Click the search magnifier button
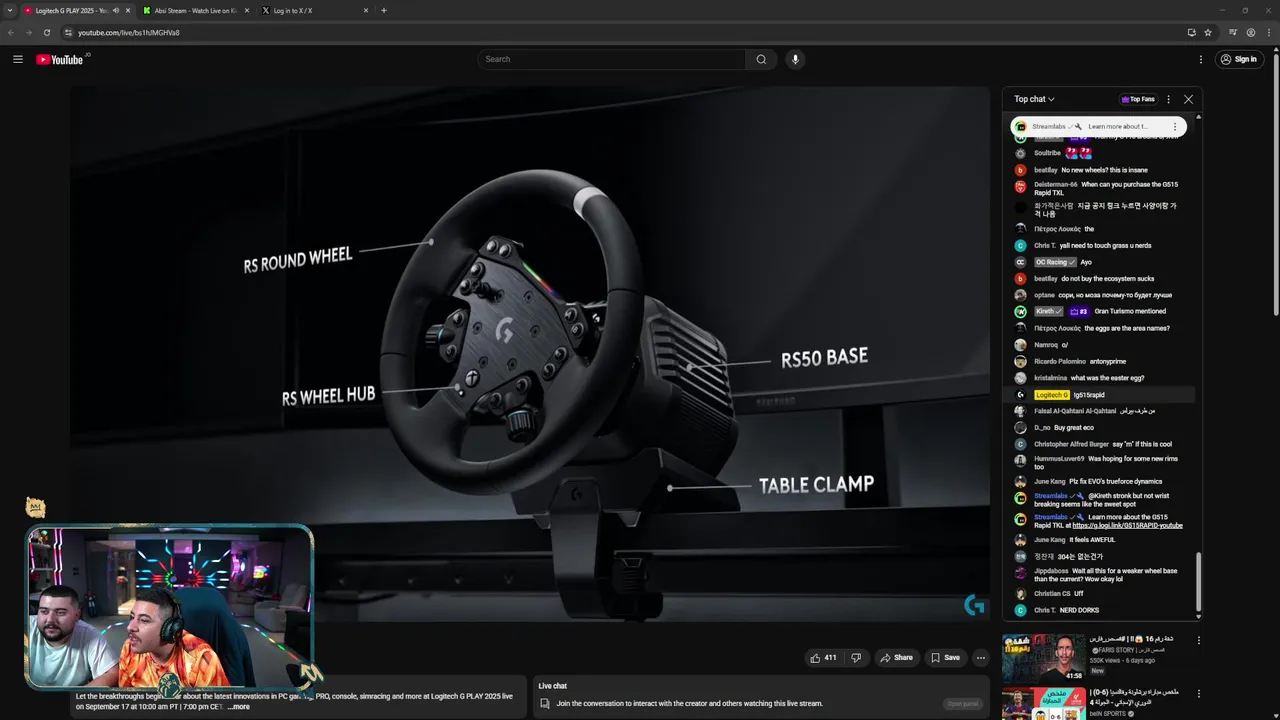The width and height of the screenshot is (1280, 720). click(761, 59)
